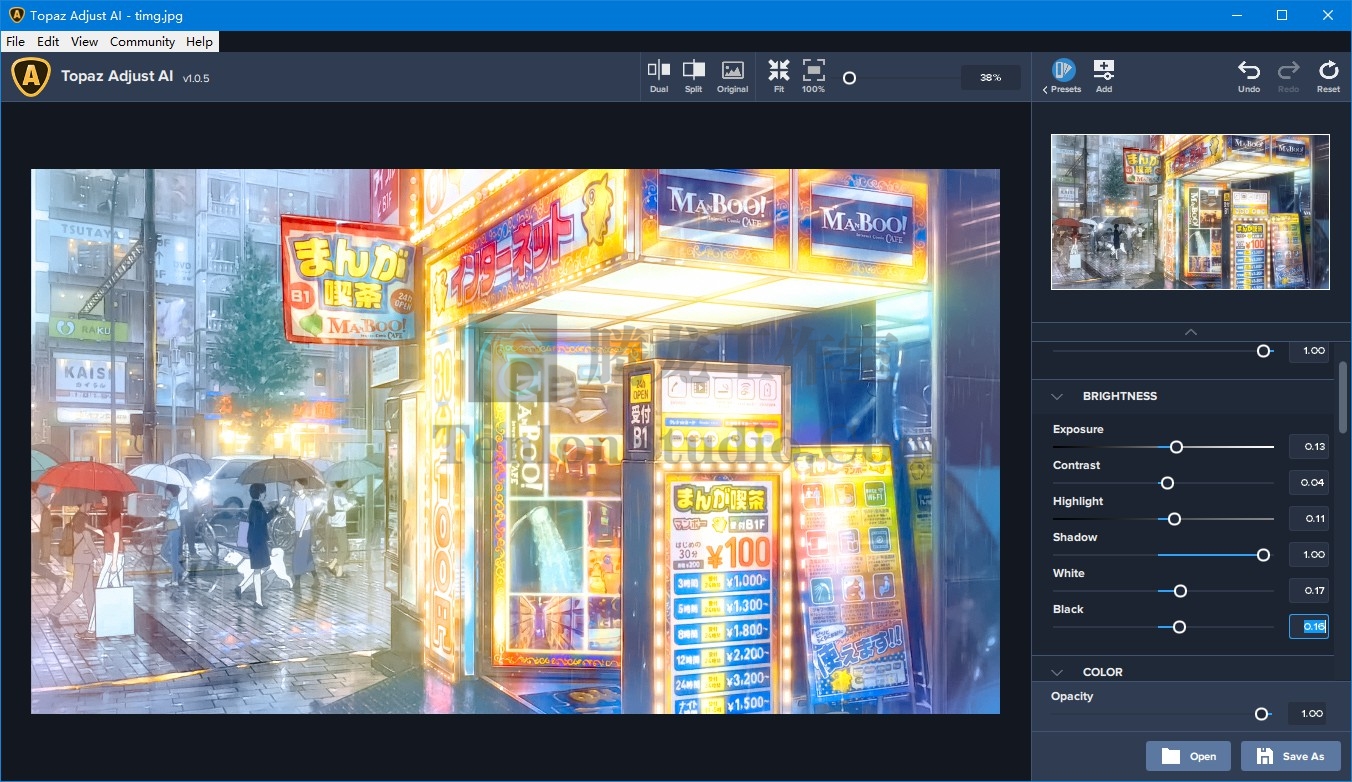Click the main image preview canvas
Viewport: 1352px width, 782px height.
coord(515,441)
